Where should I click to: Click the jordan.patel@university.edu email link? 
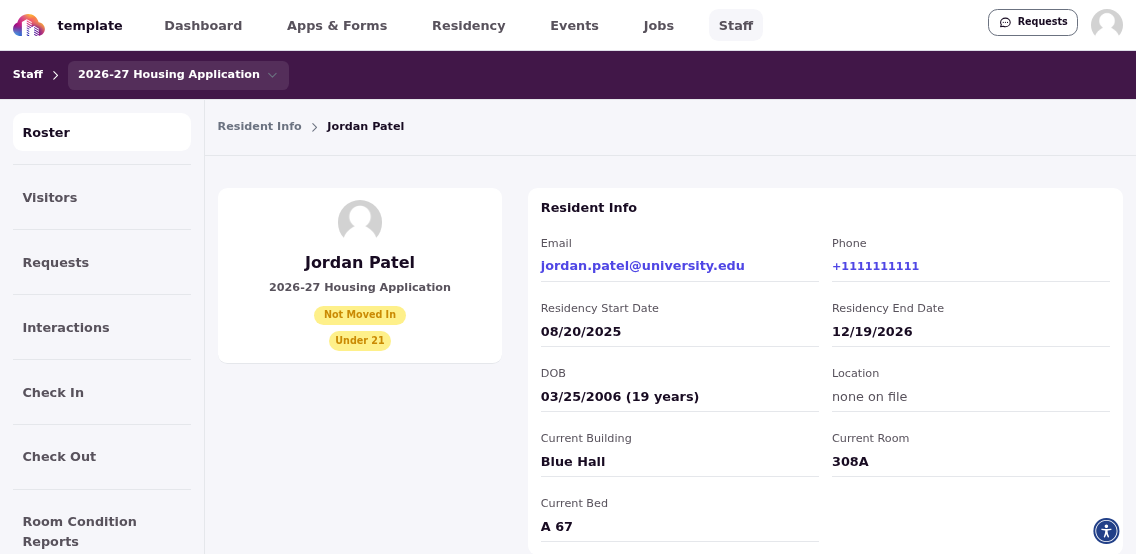[x=643, y=266]
